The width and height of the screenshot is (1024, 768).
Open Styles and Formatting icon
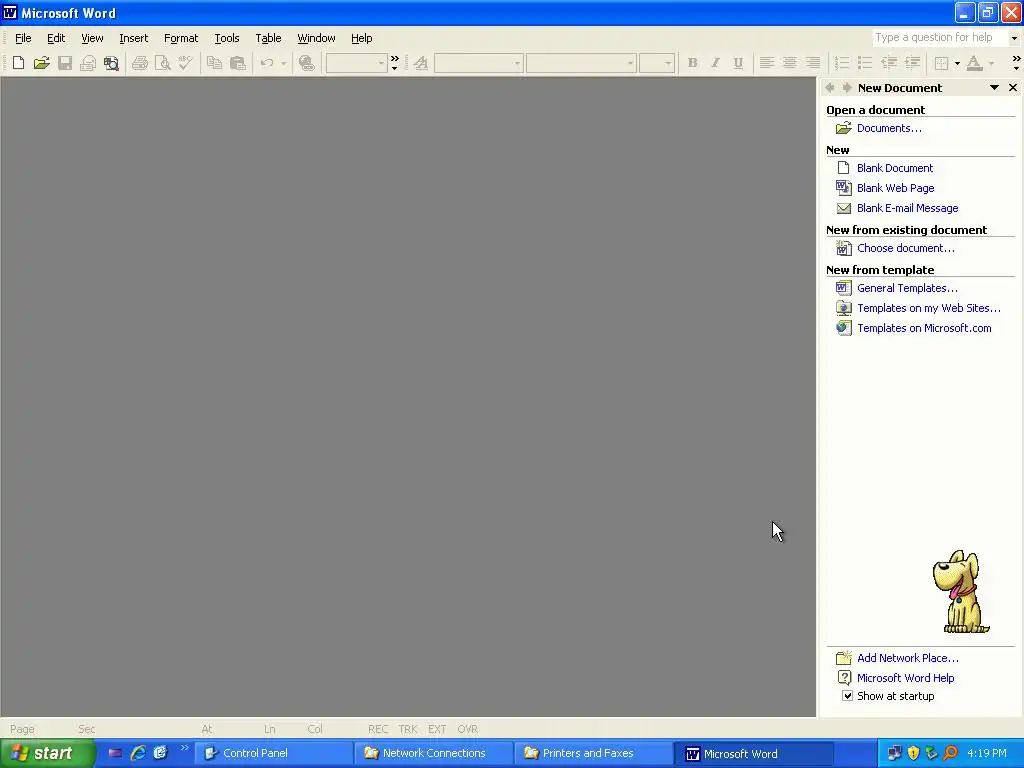pyautogui.click(x=421, y=63)
